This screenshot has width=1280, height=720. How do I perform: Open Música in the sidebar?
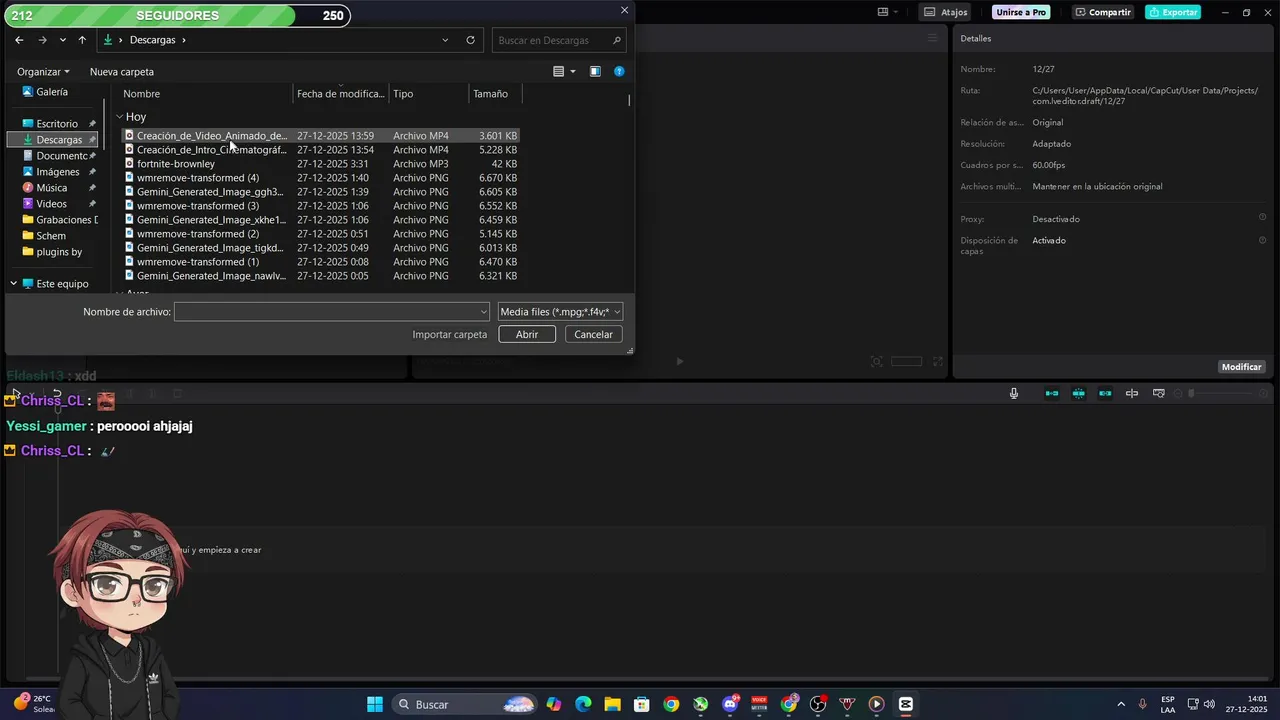pyautogui.click(x=52, y=188)
